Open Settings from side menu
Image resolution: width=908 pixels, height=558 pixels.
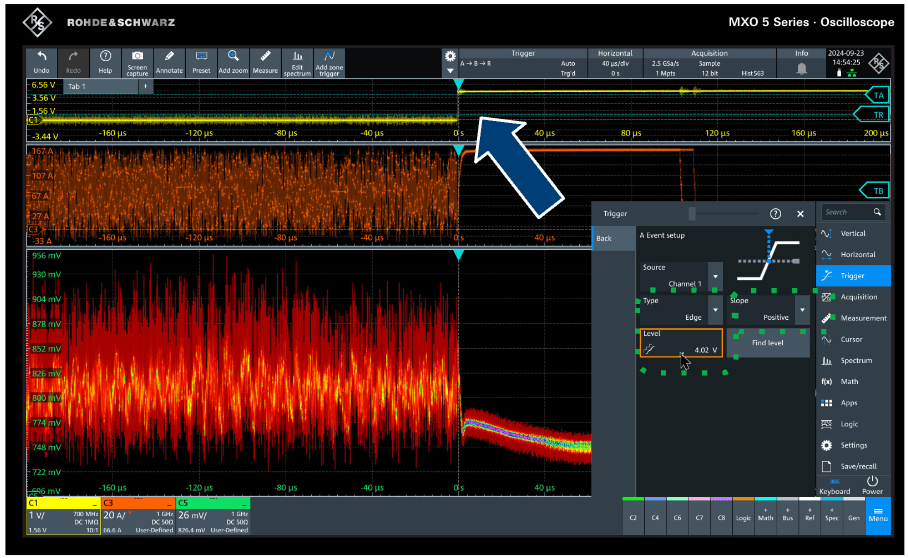coord(854,445)
